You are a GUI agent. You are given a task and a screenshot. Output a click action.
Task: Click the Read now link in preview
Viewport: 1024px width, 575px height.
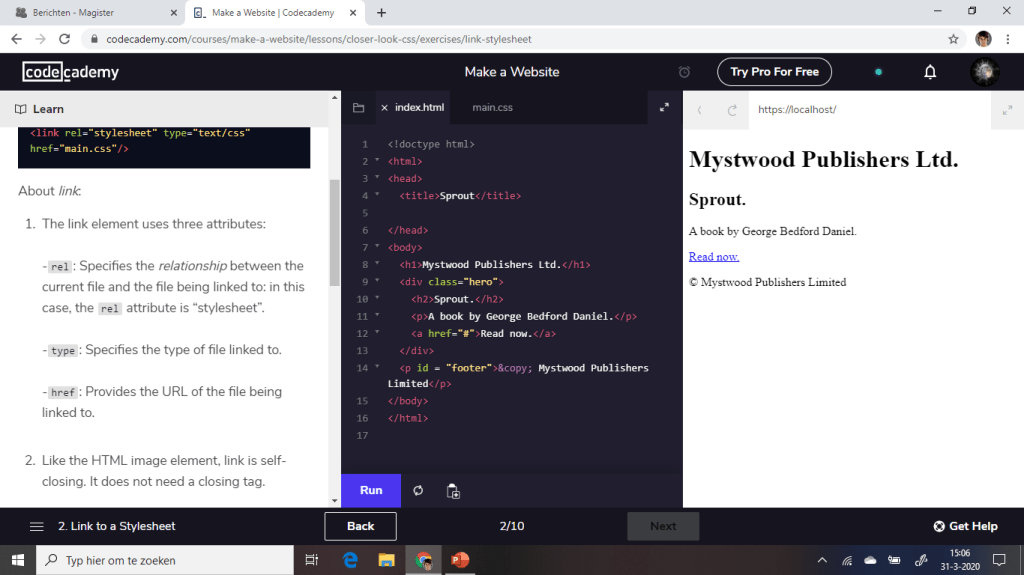[713, 257]
